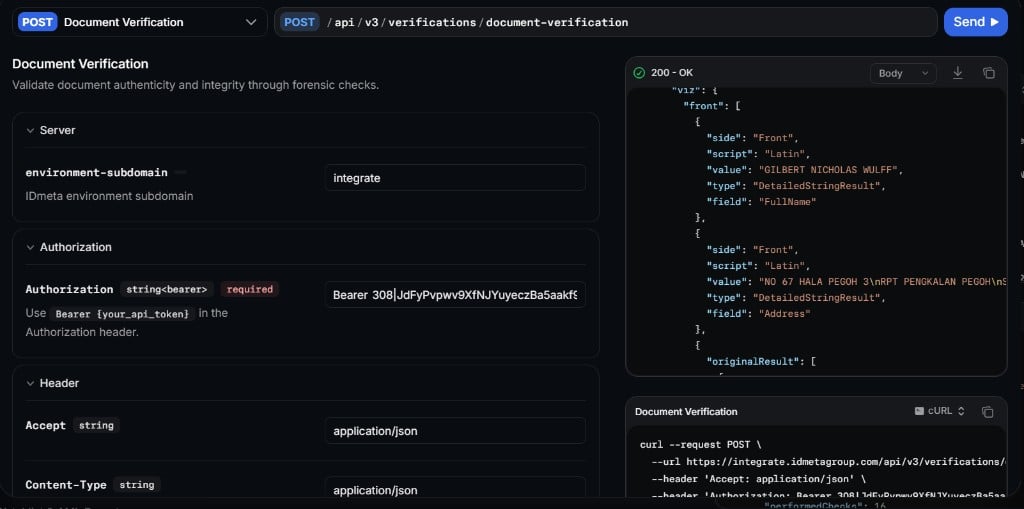The width and height of the screenshot is (1024, 509).
Task: Click the request URL path bar
Action: click(x=606, y=22)
